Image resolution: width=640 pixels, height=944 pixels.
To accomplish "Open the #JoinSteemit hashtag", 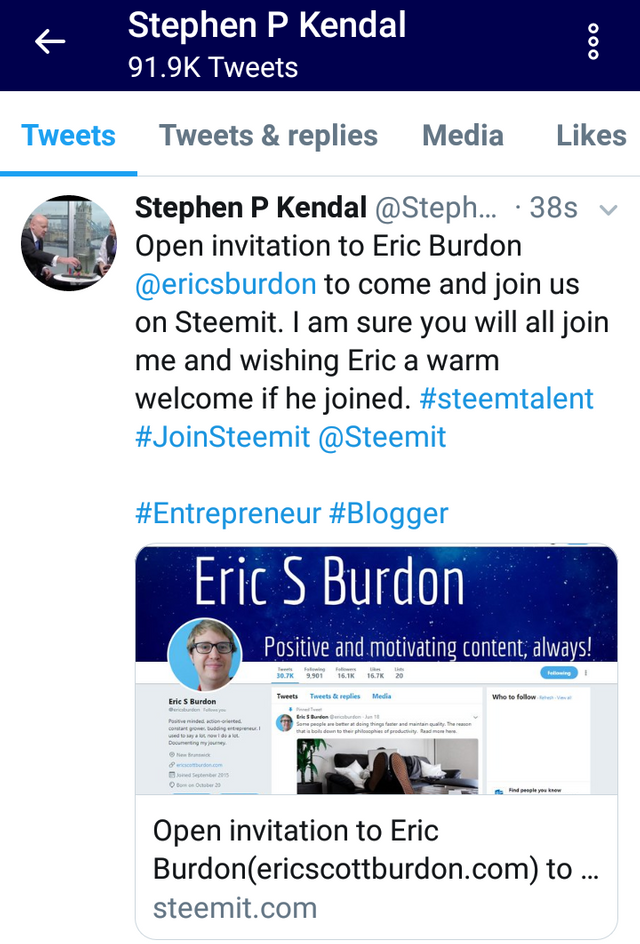I will click(x=222, y=437).
